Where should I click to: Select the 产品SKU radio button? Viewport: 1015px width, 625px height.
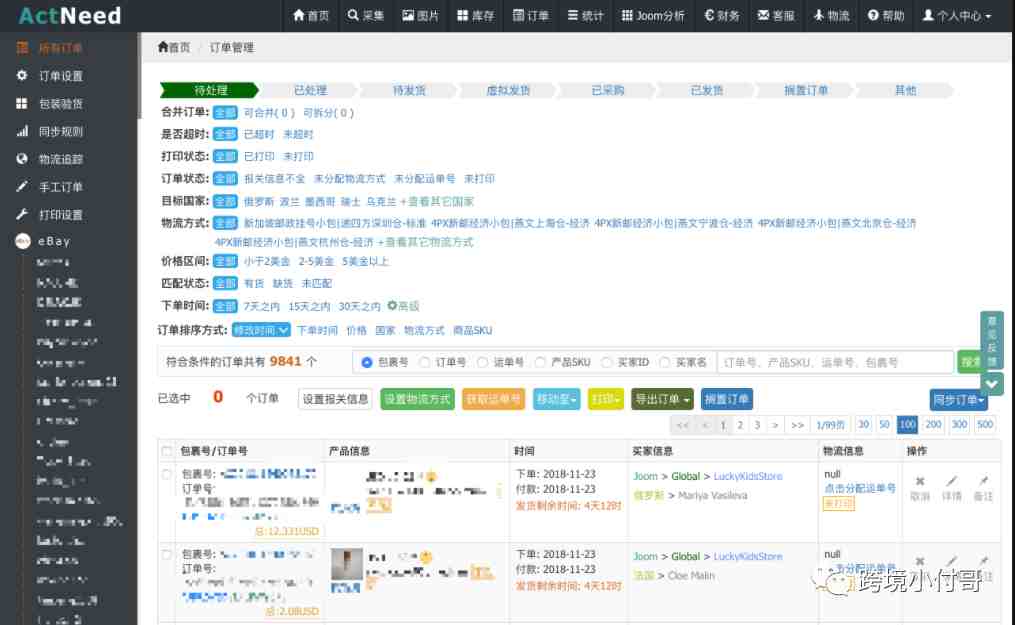pos(540,362)
